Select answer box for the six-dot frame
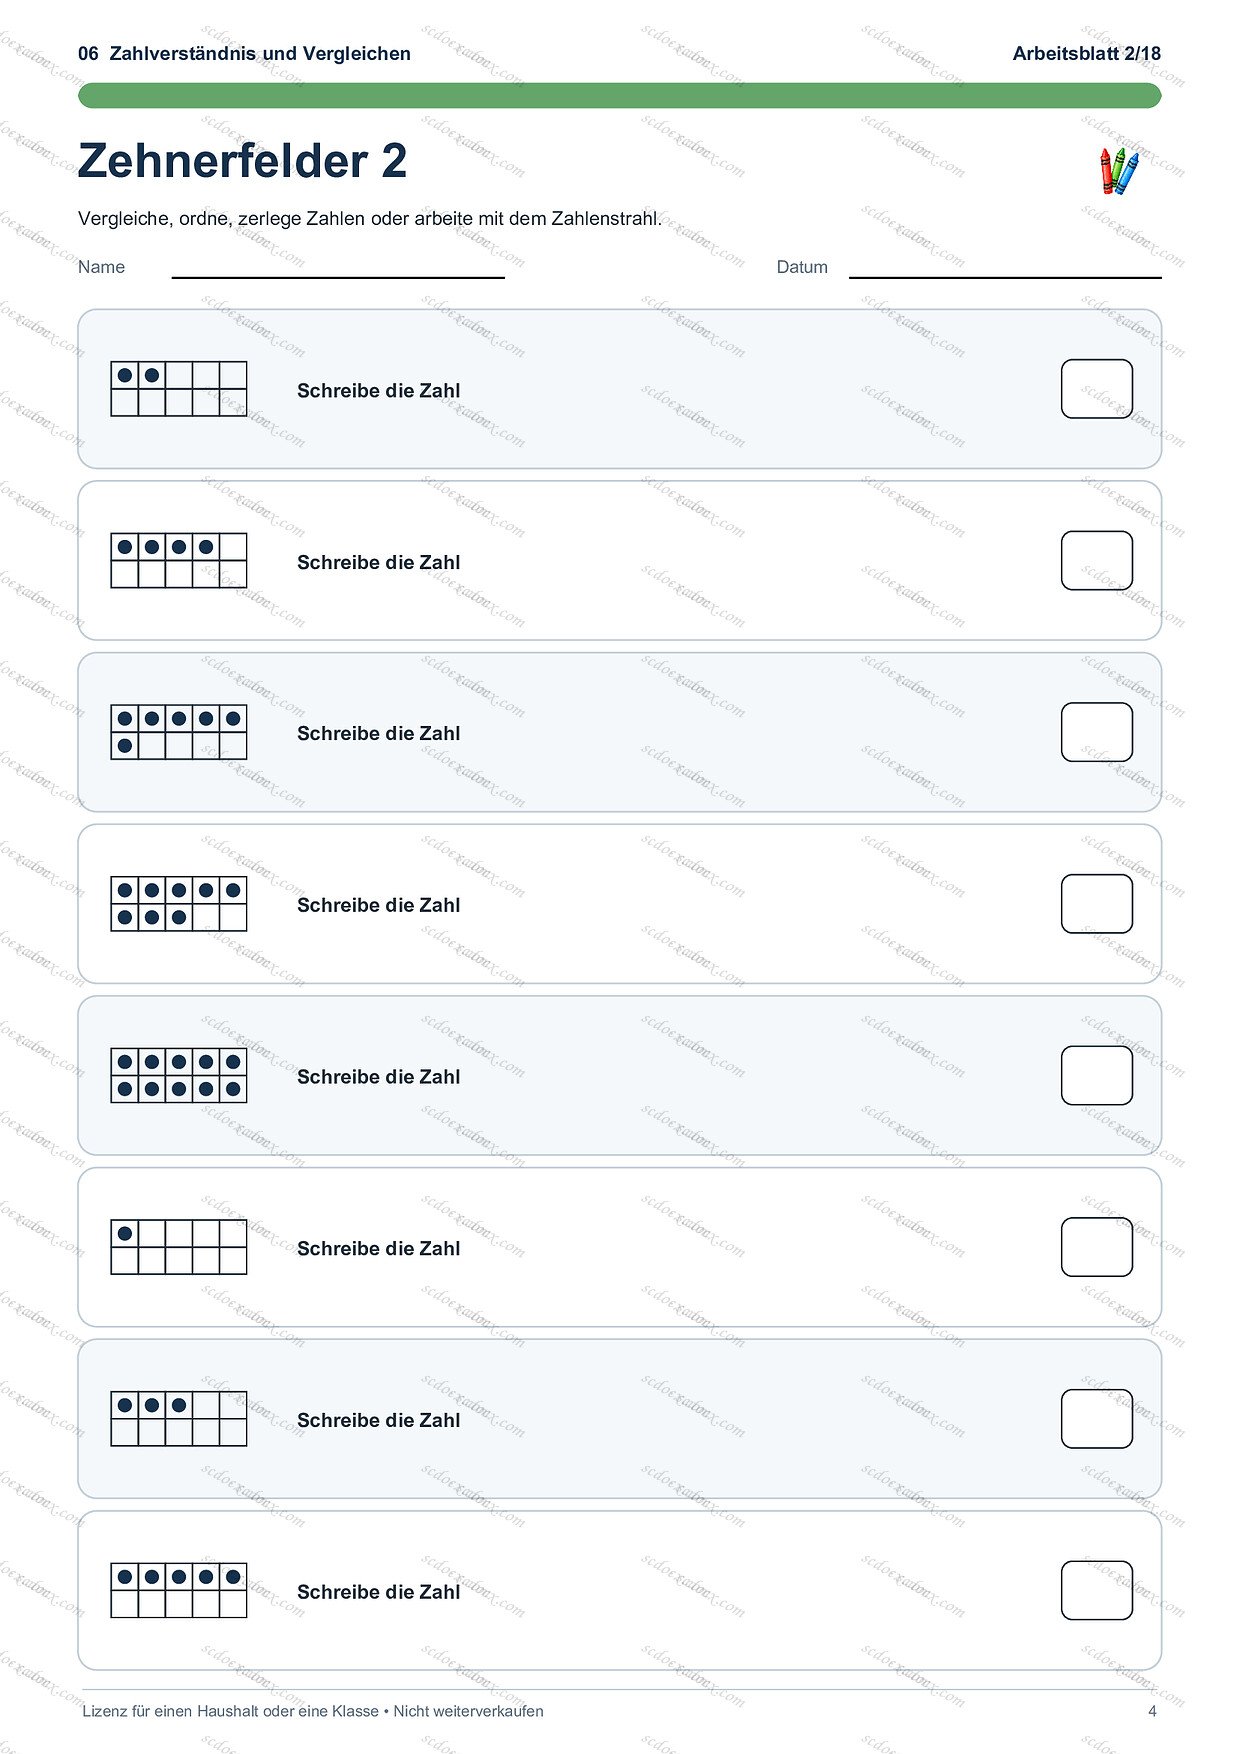This screenshot has height=1754, width=1240. click(x=1097, y=732)
